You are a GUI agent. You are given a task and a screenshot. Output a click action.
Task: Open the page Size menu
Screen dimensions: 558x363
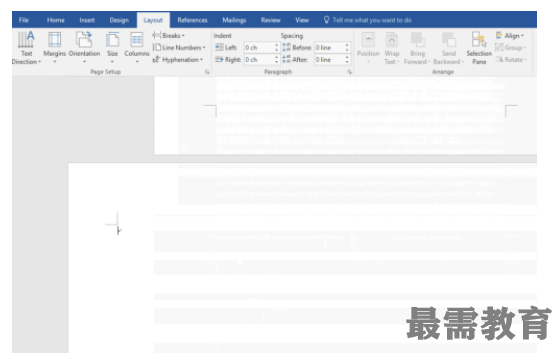click(112, 48)
